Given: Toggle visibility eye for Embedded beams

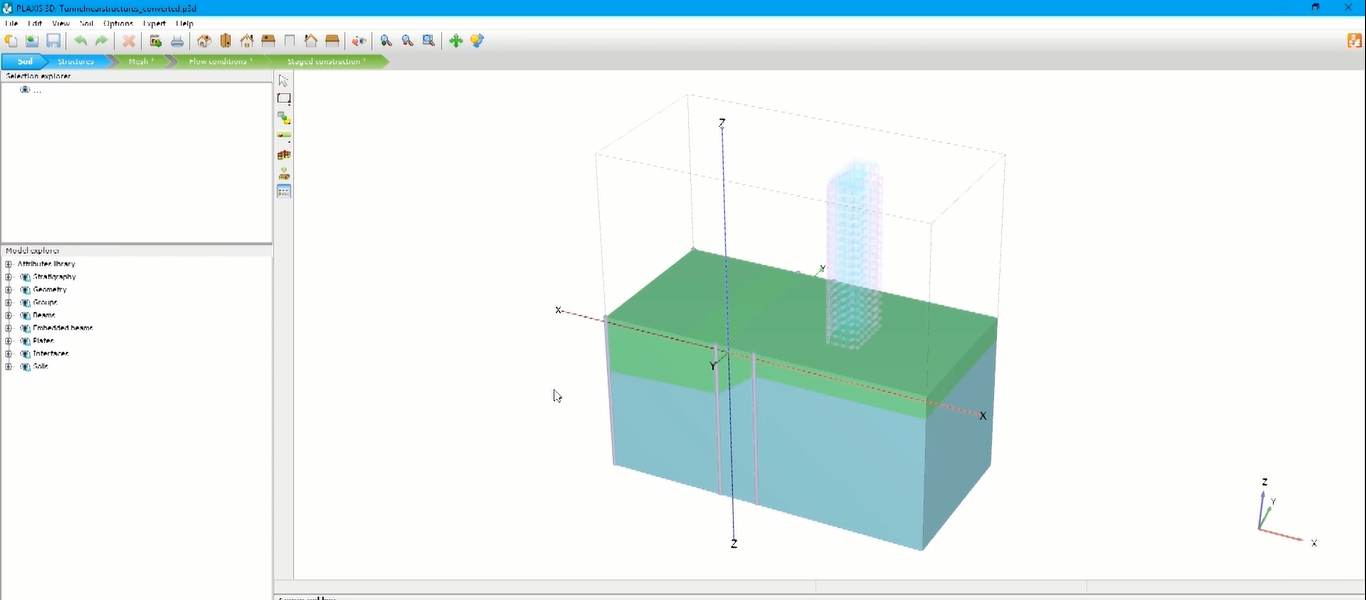Looking at the screenshot, I should 25,328.
